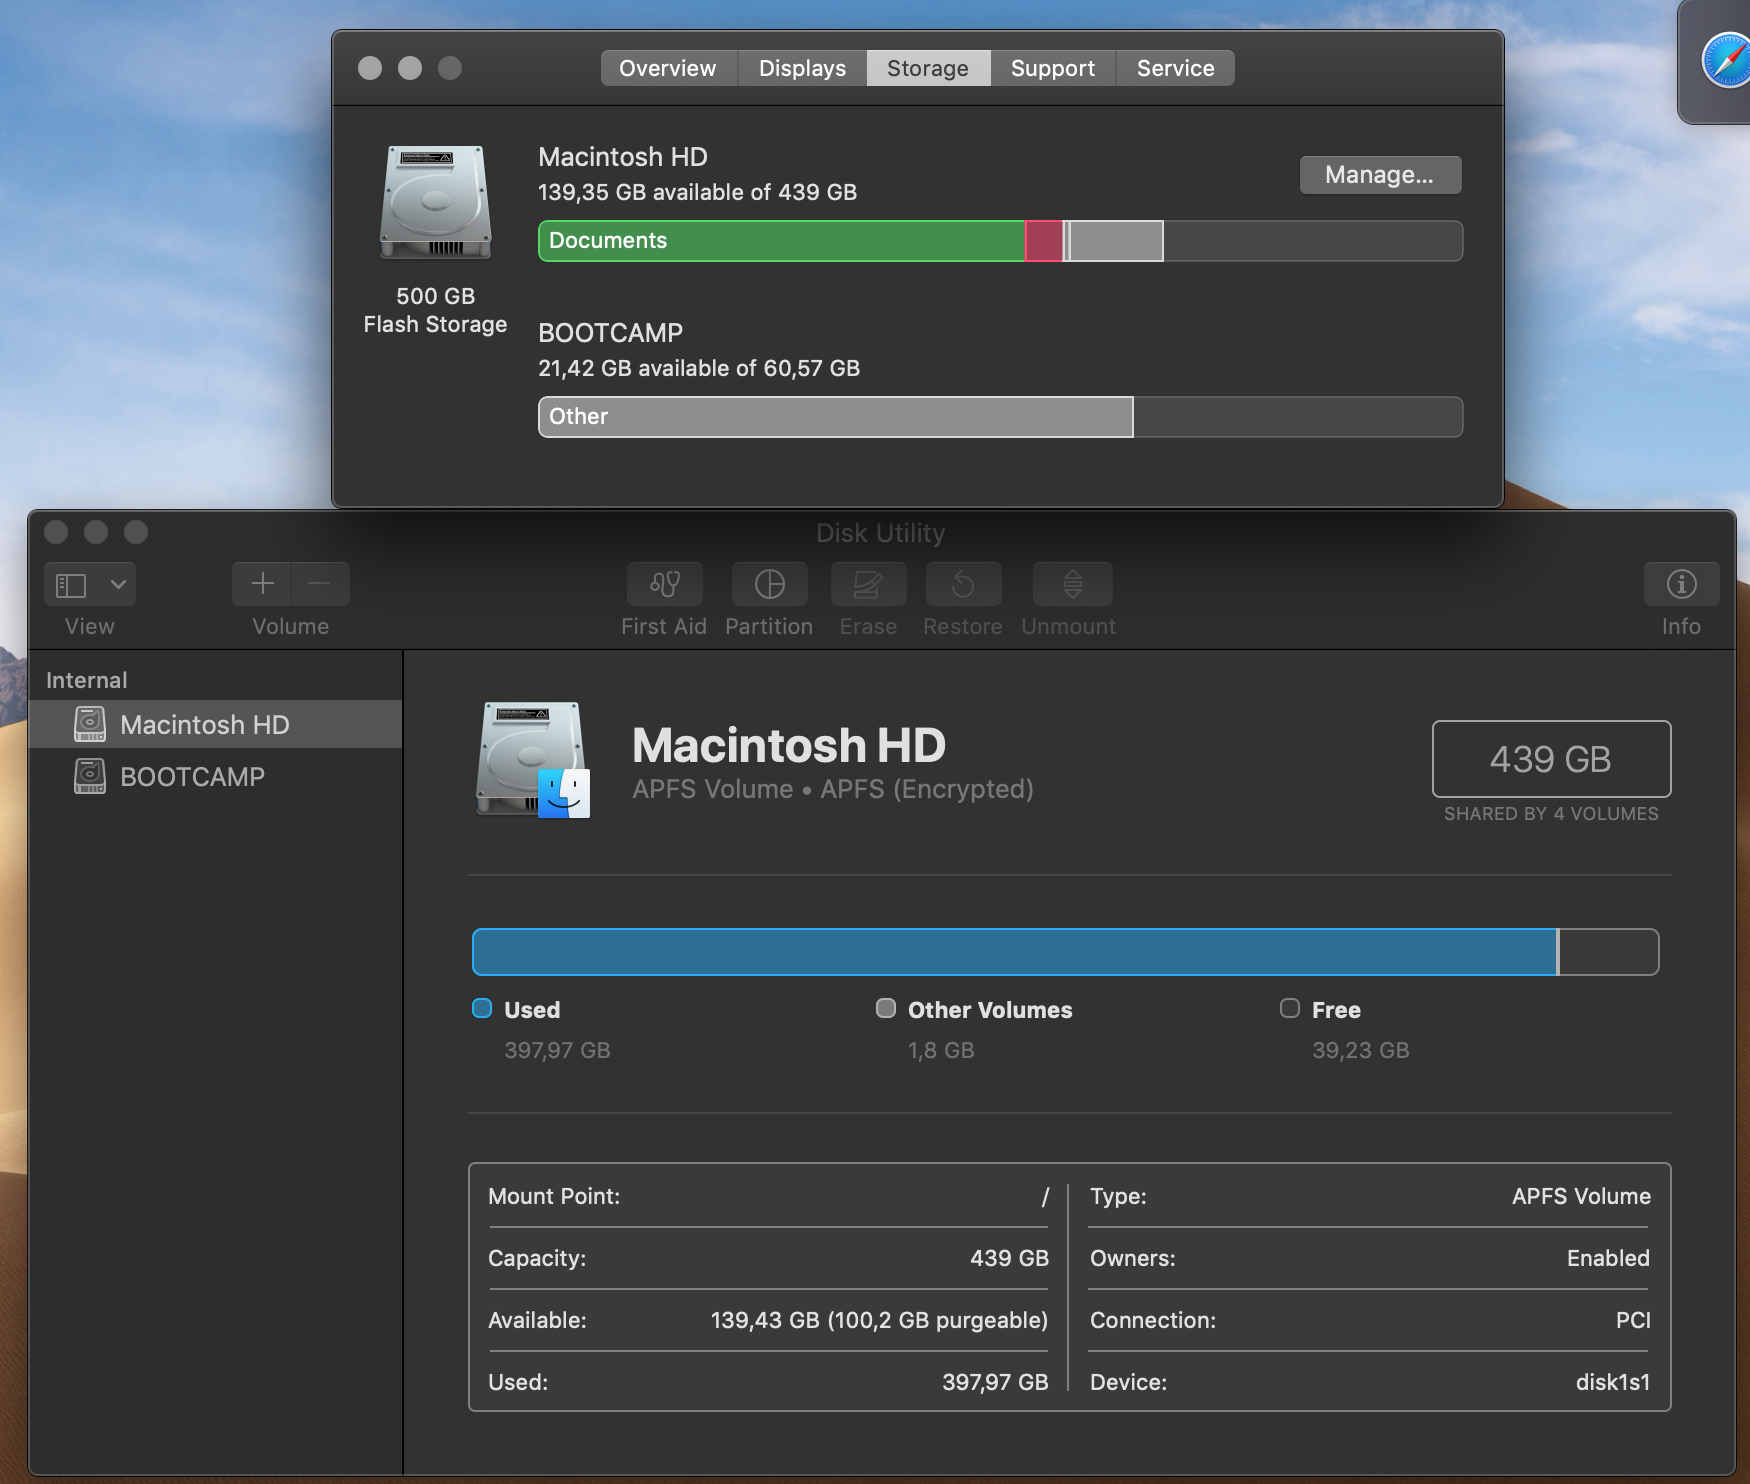The height and width of the screenshot is (1484, 1750).
Task: Click the red segment in storage bar
Action: click(x=1044, y=241)
